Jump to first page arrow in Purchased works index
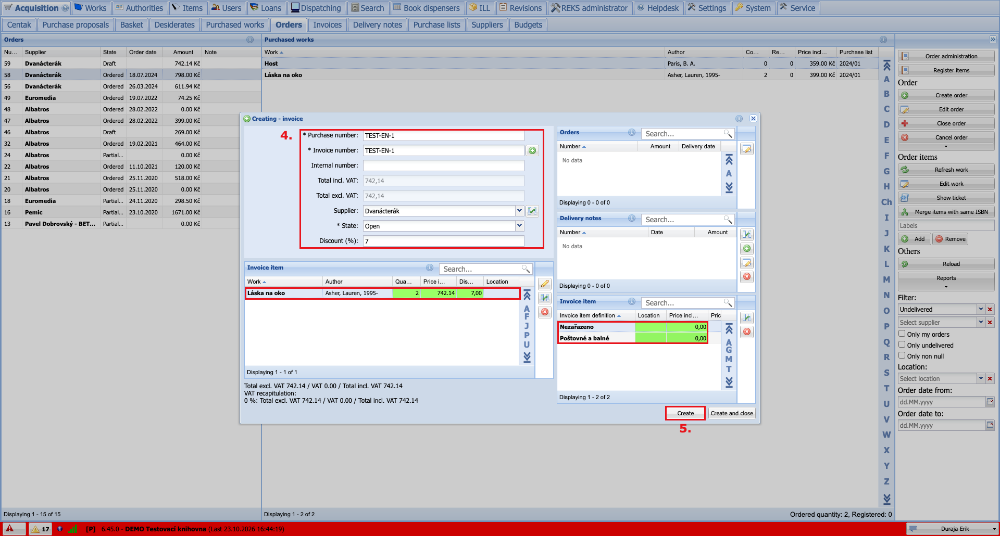 click(x=886, y=66)
